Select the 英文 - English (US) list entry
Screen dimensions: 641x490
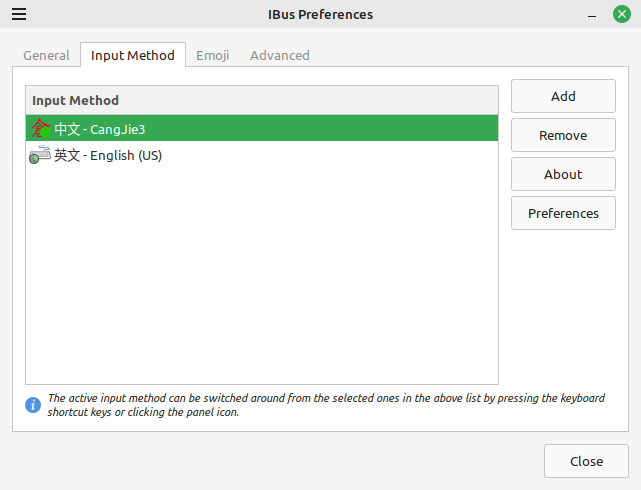click(x=262, y=155)
